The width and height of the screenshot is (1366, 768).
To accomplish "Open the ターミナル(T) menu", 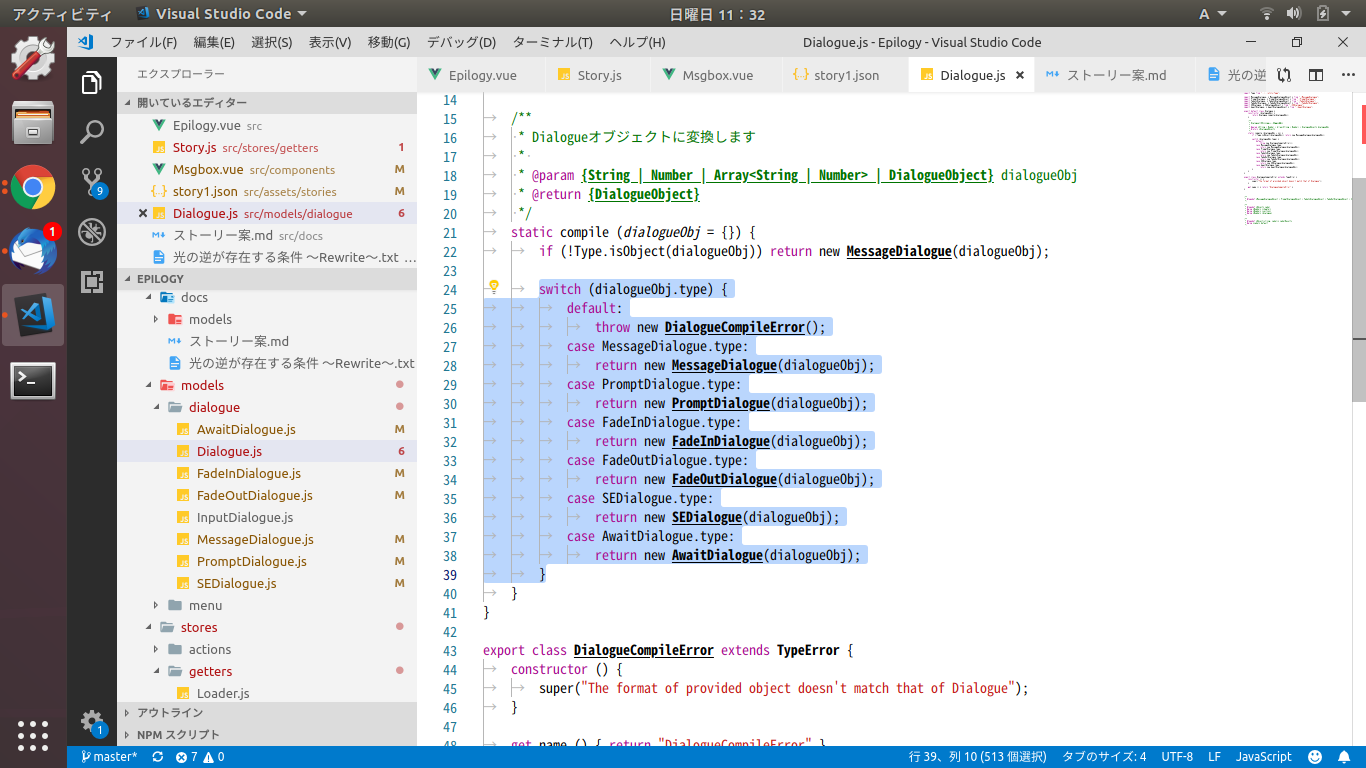I will coord(552,42).
